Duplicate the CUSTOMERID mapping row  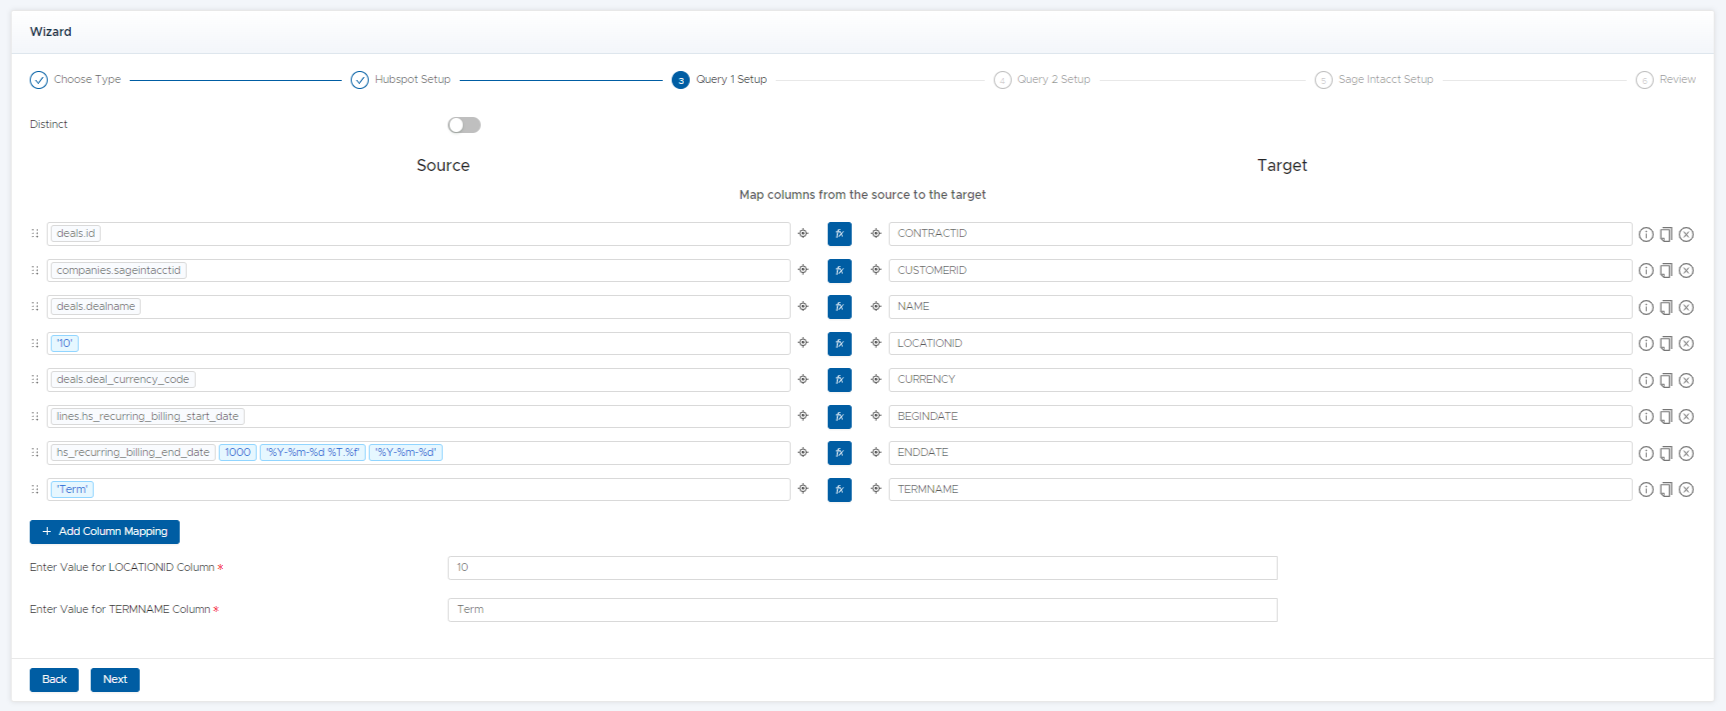click(1666, 270)
